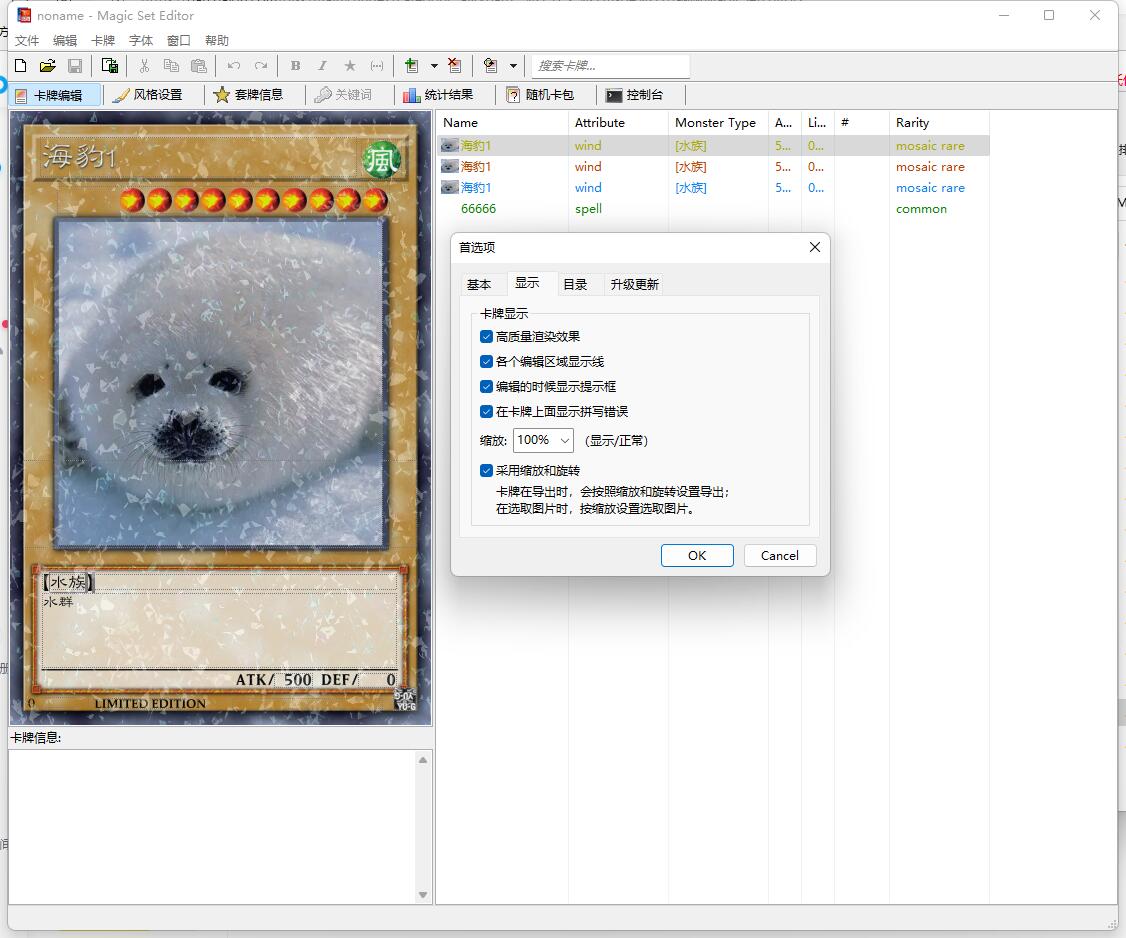Image resolution: width=1126 pixels, height=938 pixels.
Task: Click Cancel in preferences dialog
Action: pos(780,555)
